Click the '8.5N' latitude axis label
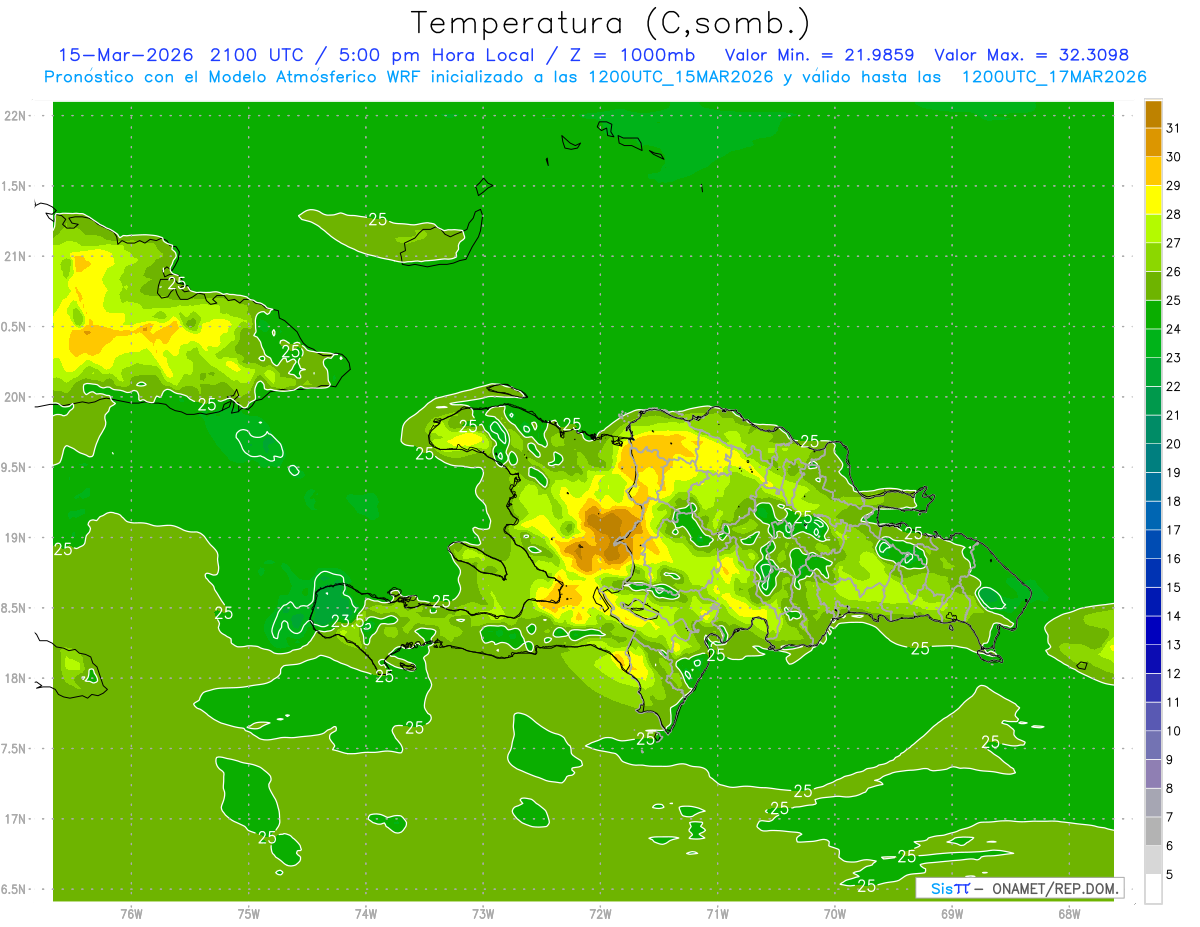The height and width of the screenshot is (927, 1200). 14,609
